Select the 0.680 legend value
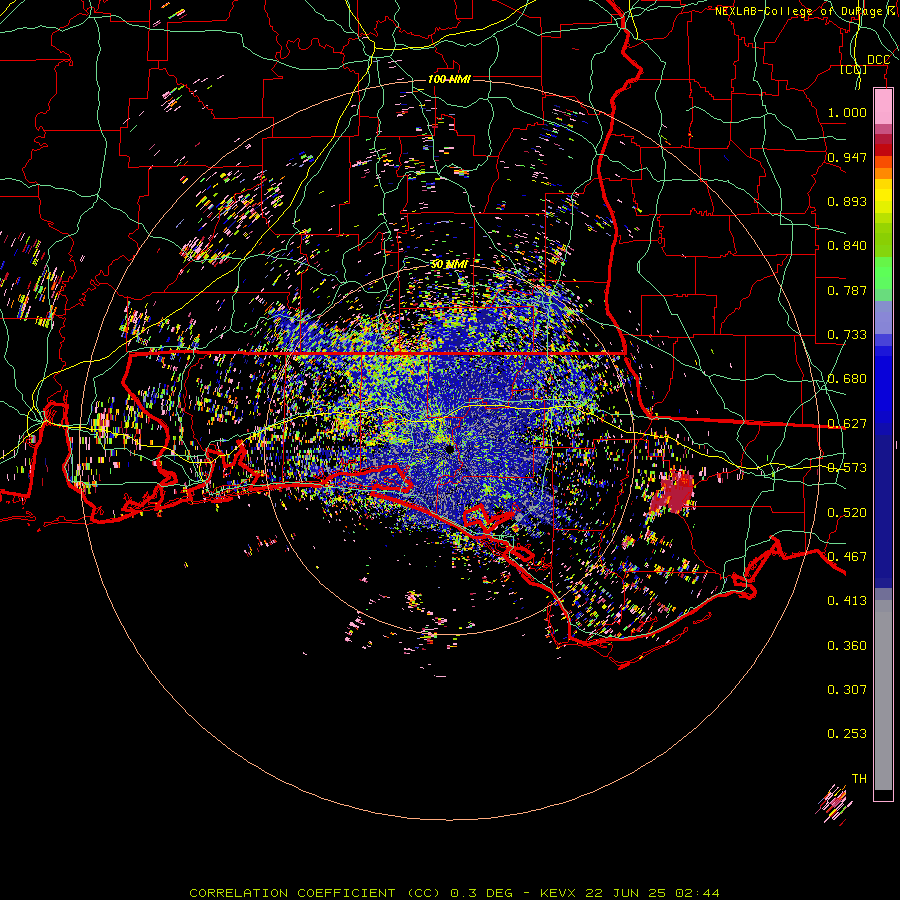 click(x=847, y=379)
